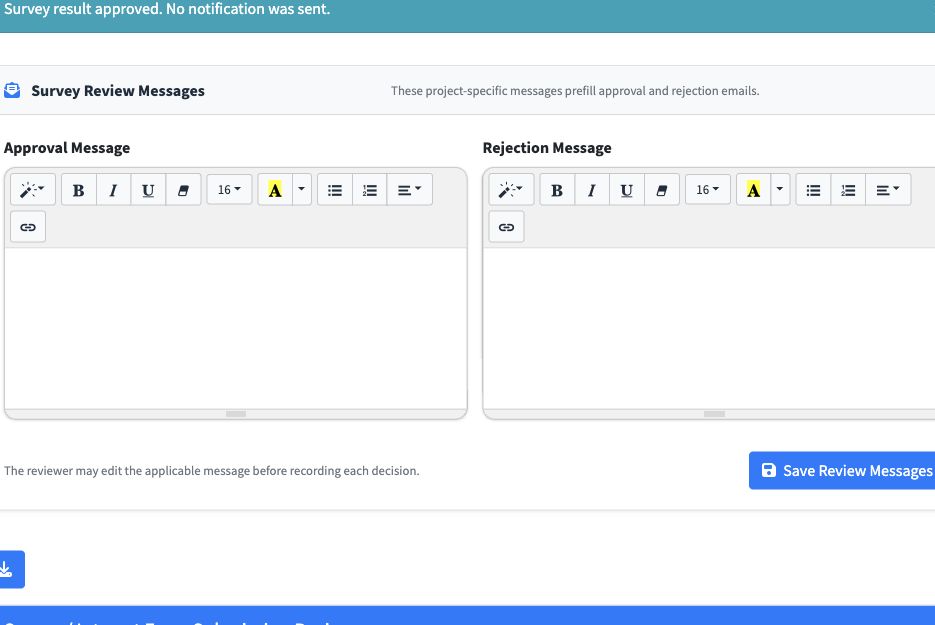Insert bulleted list in Rejection Message
Viewport: 935px width, 625px height.
pos(813,190)
